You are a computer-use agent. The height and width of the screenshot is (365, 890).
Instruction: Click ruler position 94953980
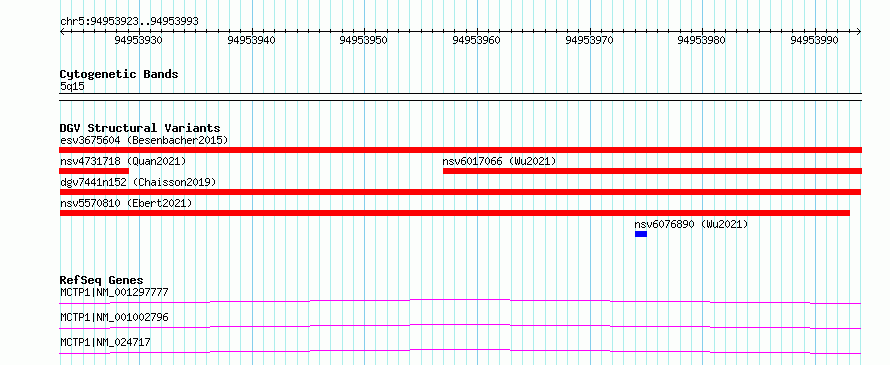(x=702, y=40)
